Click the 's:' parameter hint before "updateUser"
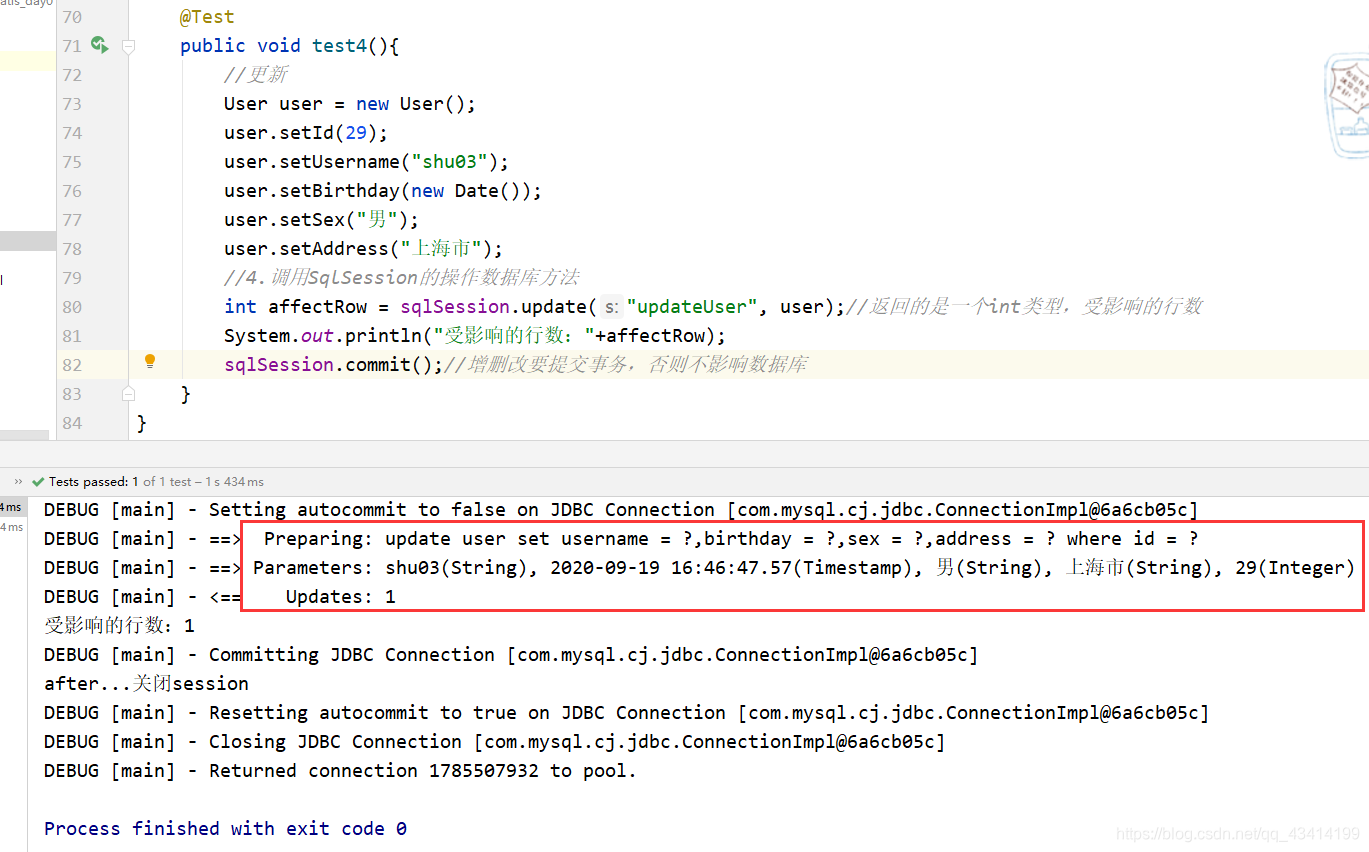This screenshot has width=1369, height=852. point(612,307)
